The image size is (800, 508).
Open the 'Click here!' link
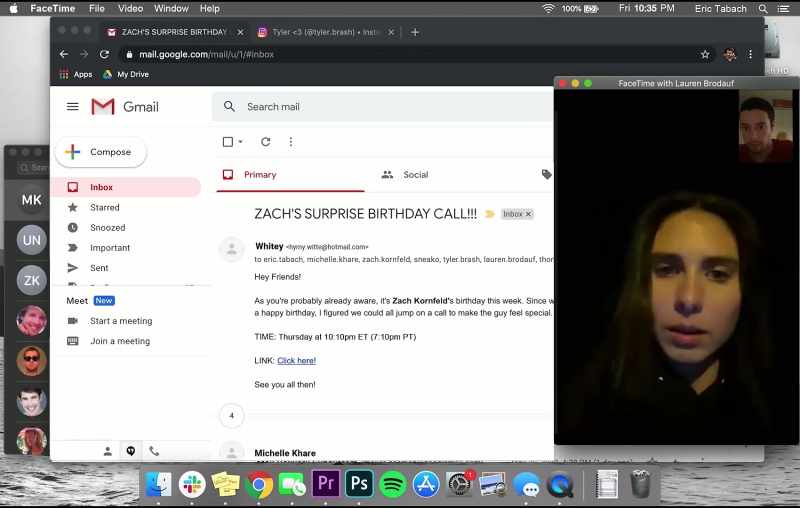click(296, 361)
